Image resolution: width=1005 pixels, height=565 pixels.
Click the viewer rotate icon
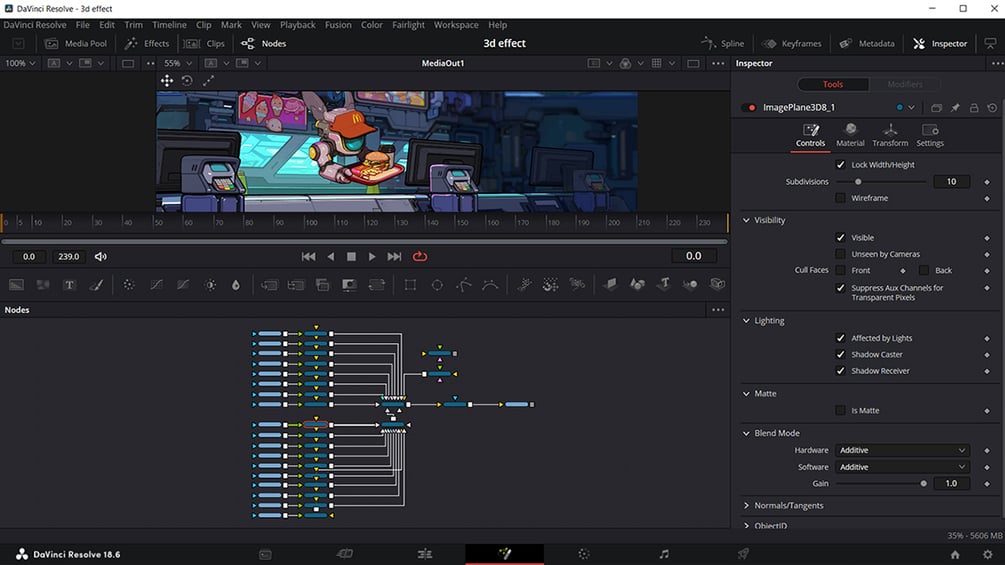187,81
